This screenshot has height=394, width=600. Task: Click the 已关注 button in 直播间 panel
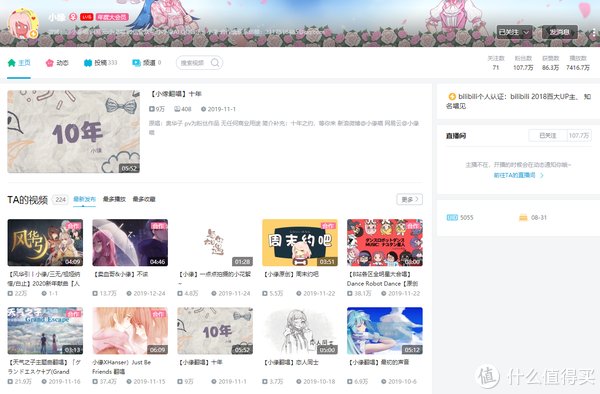(x=548, y=135)
